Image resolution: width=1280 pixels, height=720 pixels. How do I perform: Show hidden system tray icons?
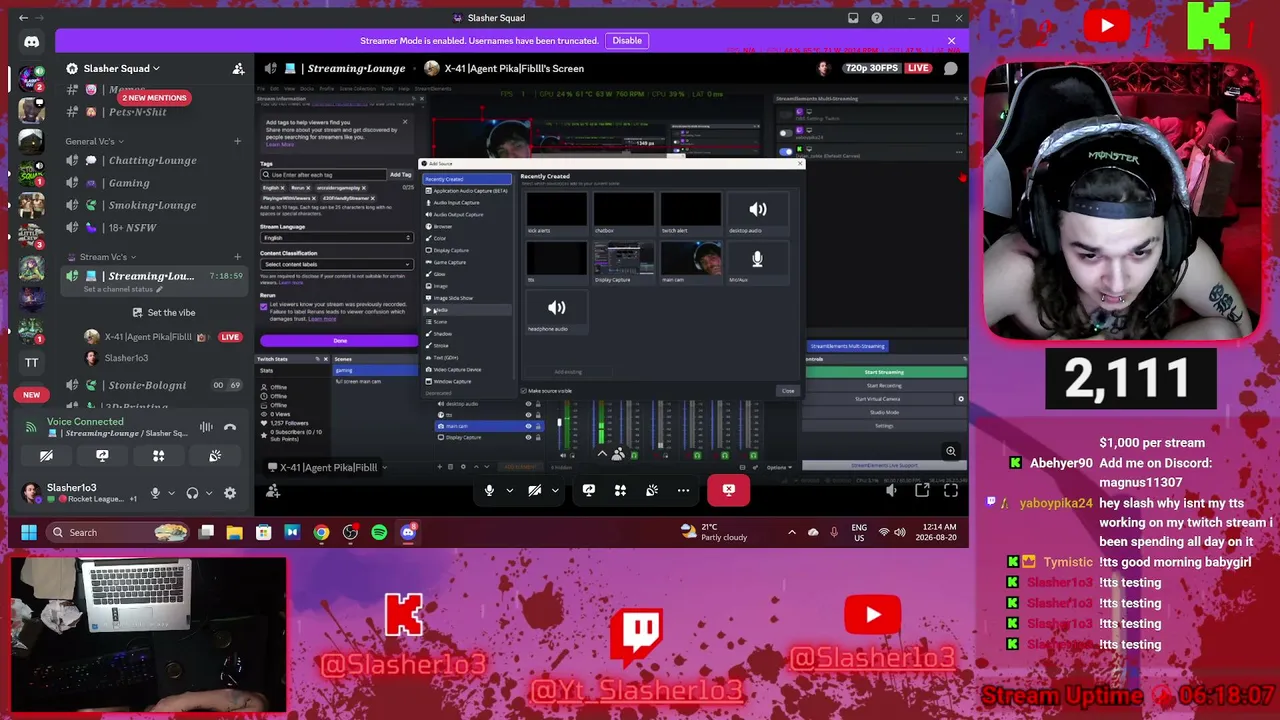[x=792, y=532]
